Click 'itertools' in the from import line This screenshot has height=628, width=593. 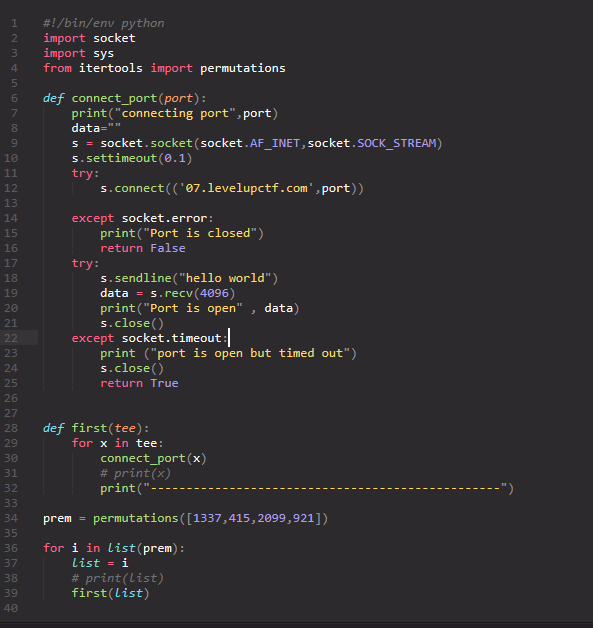[x=111, y=68]
